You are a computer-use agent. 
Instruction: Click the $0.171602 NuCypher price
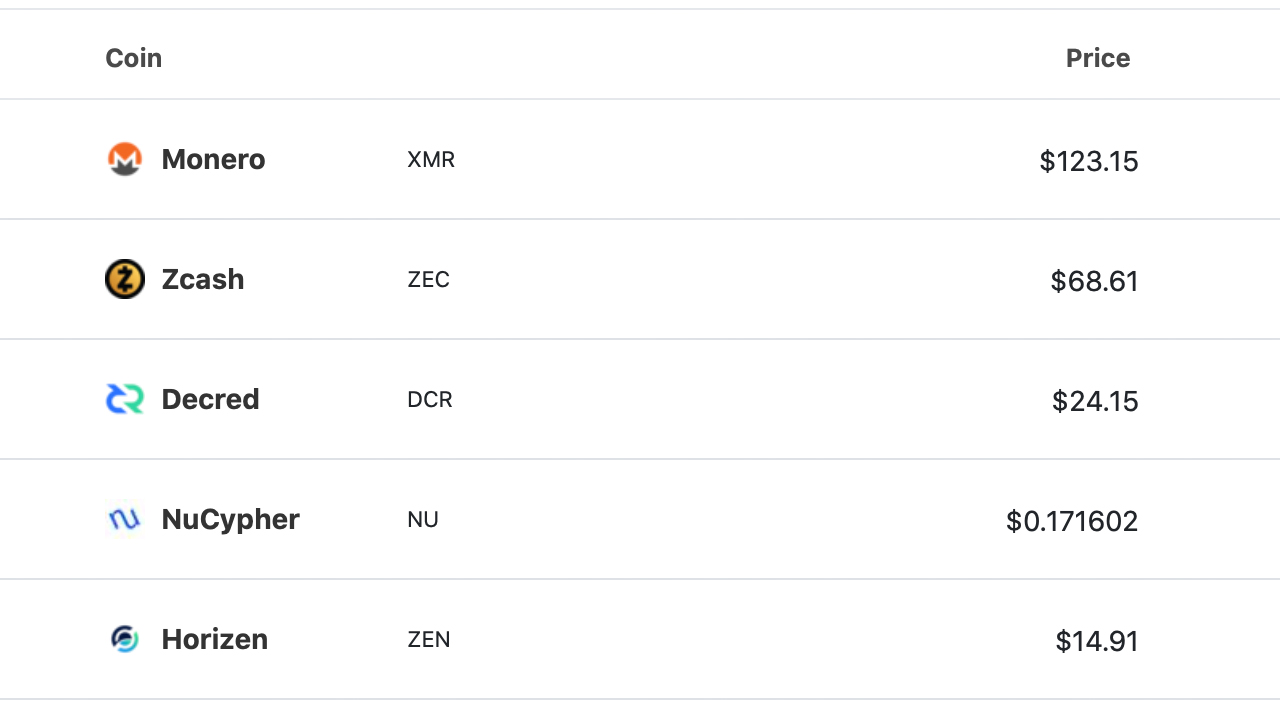coord(1070,521)
